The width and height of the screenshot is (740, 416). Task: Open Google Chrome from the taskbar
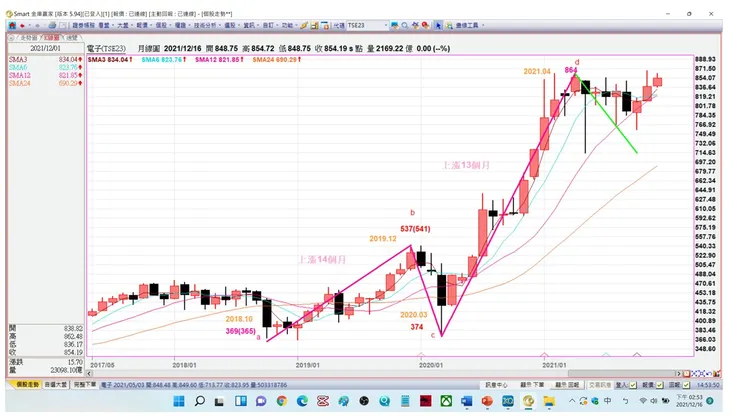pyautogui.click(x=282, y=401)
